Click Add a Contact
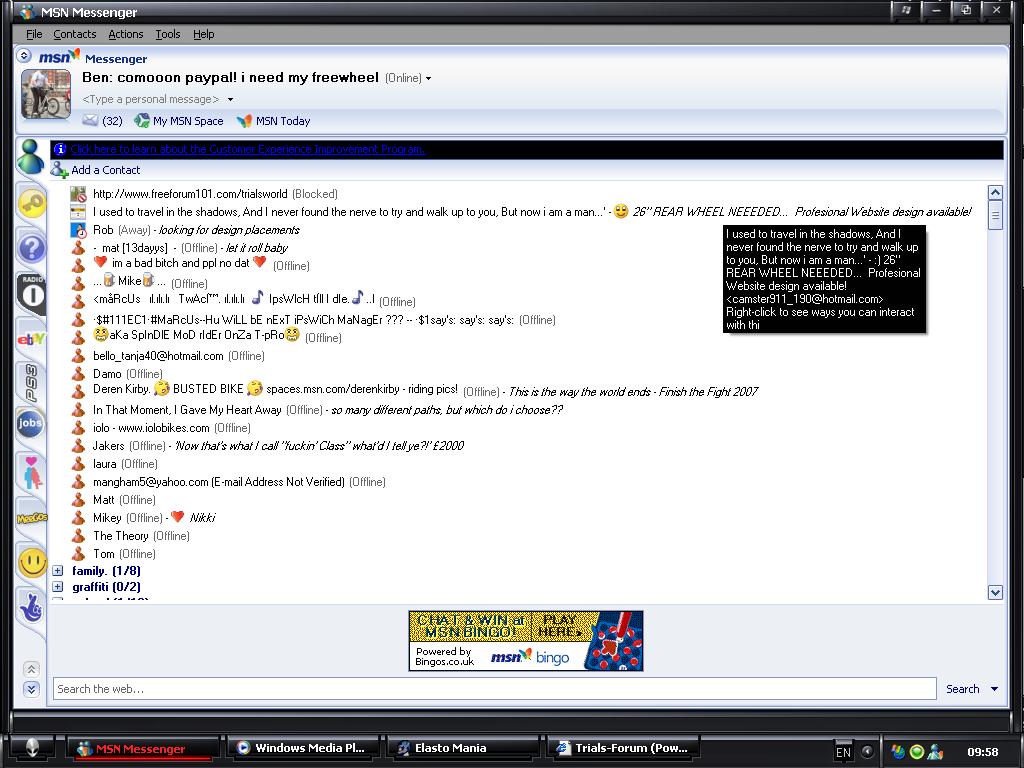 96,170
